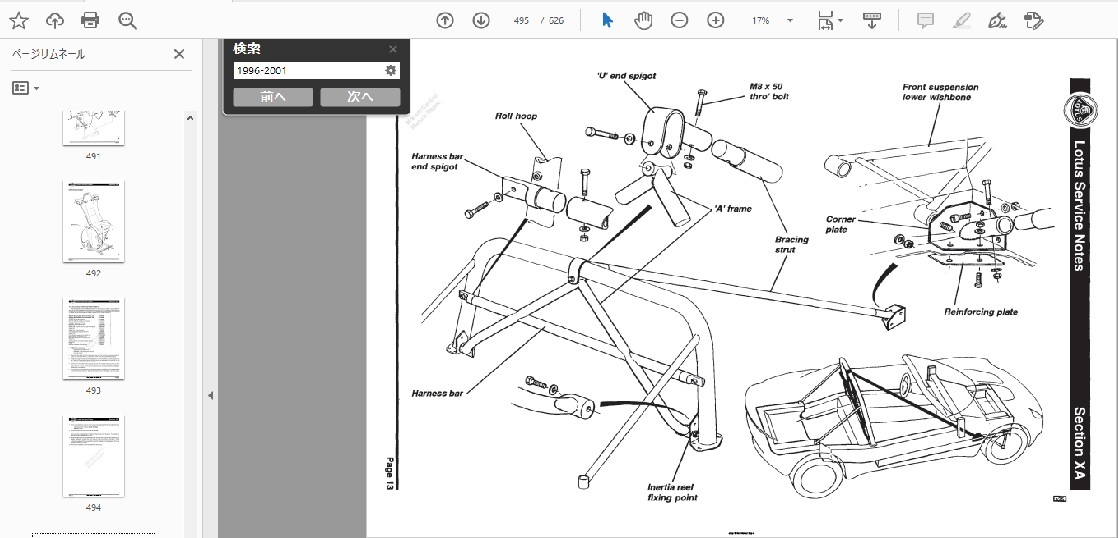This screenshot has height=538, width=1118.
Task: Choose the selection arrow tool
Action: [x=607, y=21]
